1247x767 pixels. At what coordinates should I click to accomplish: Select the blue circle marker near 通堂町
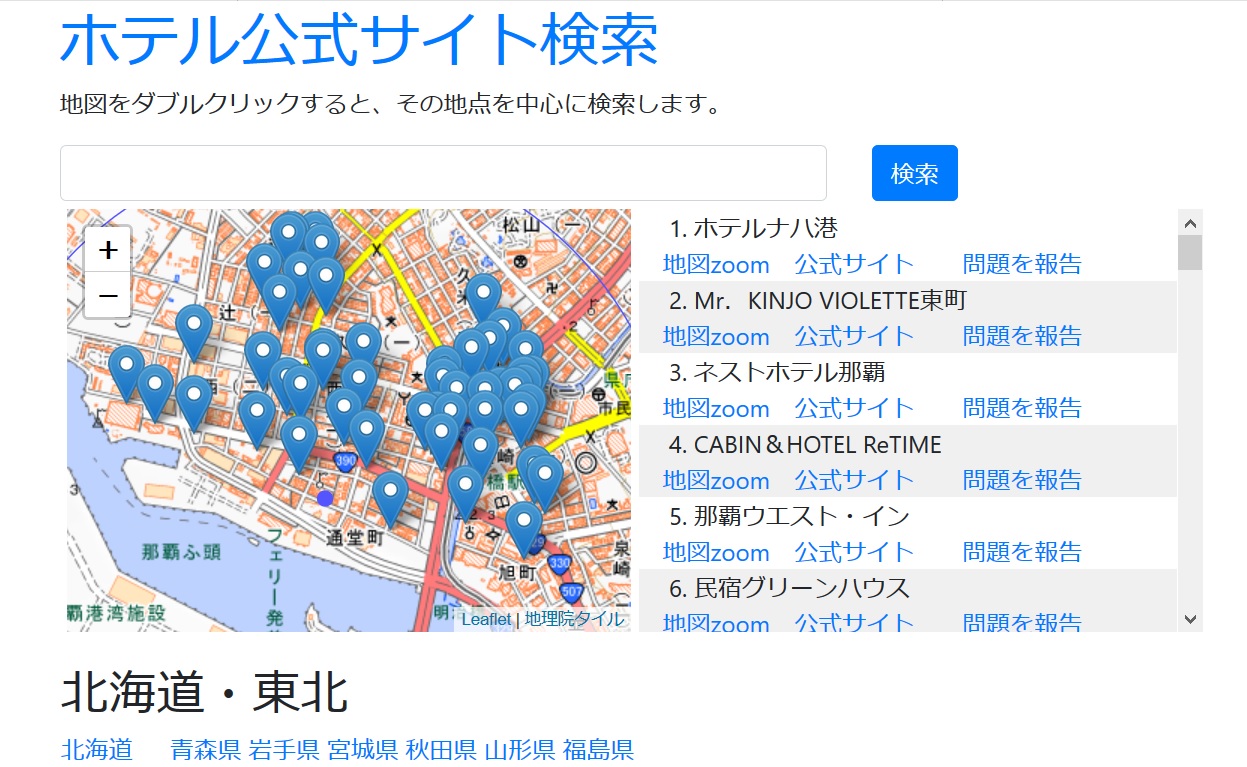click(x=325, y=499)
